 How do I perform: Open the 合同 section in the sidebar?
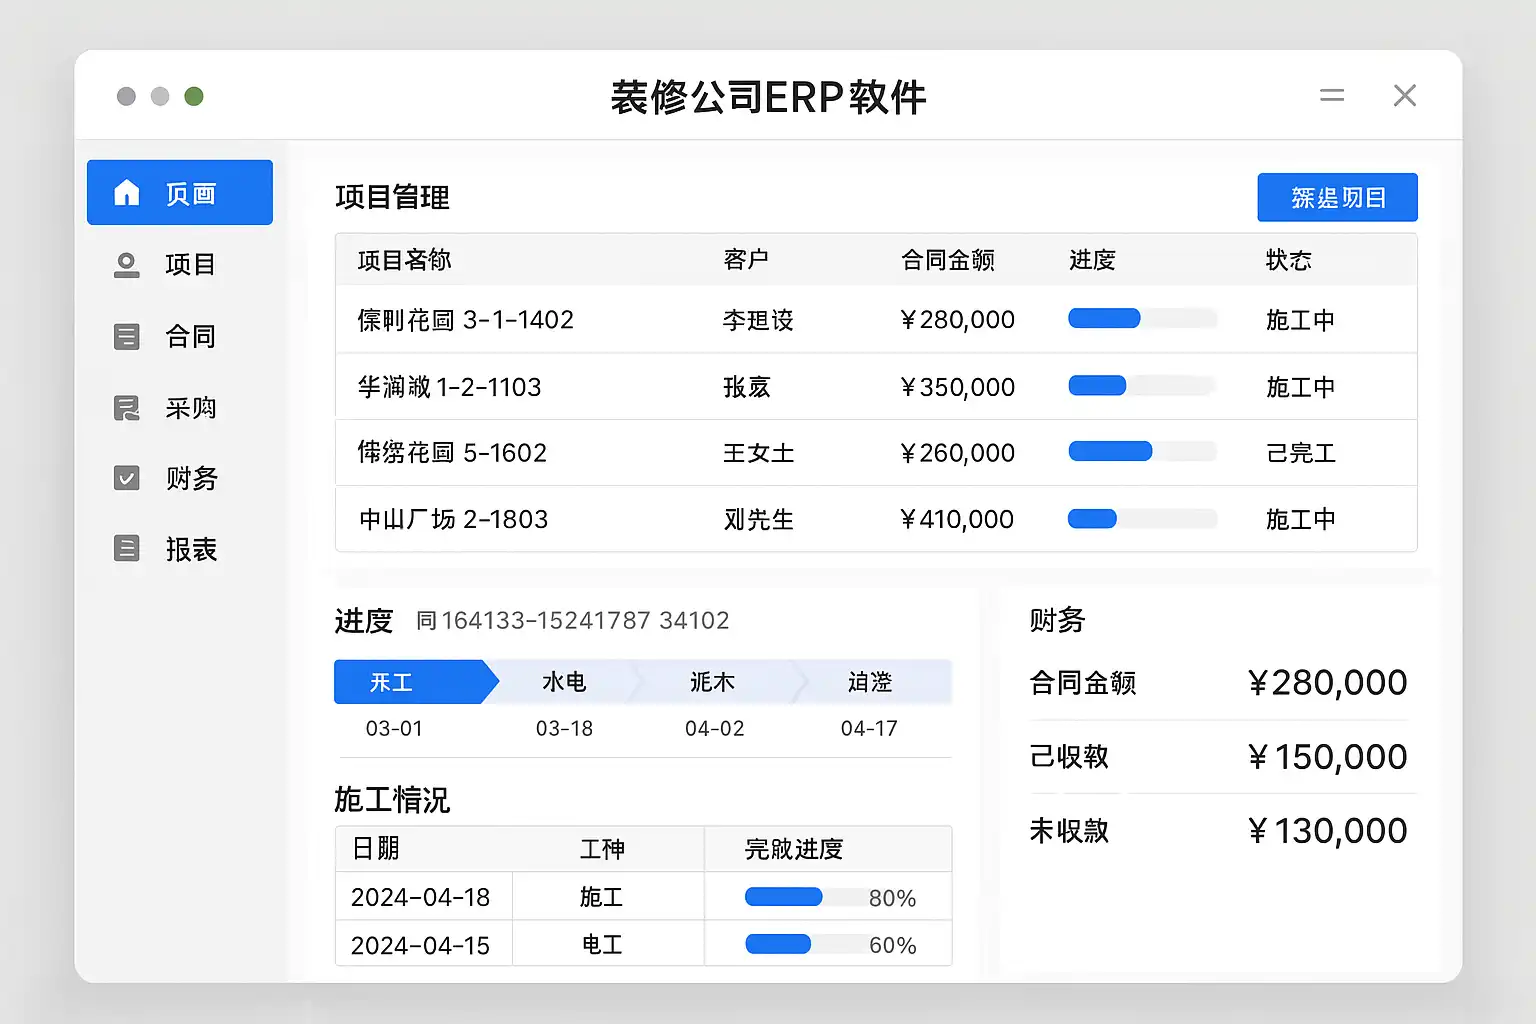190,337
